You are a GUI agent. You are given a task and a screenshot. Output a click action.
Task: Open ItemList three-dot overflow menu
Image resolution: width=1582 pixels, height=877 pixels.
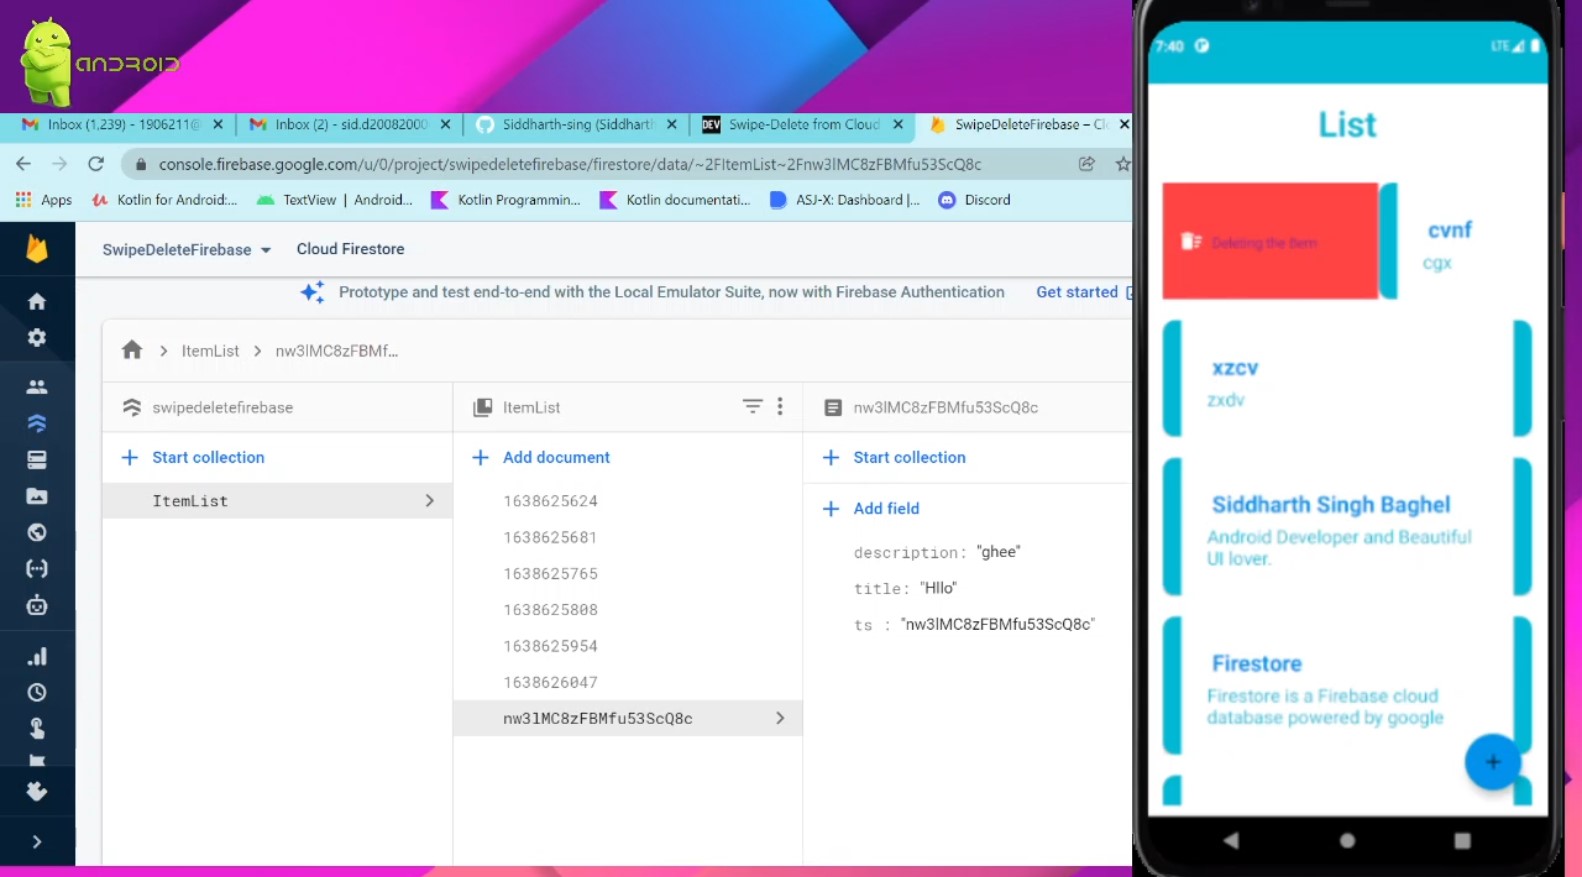pyautogui.click(x=780, y=406)
